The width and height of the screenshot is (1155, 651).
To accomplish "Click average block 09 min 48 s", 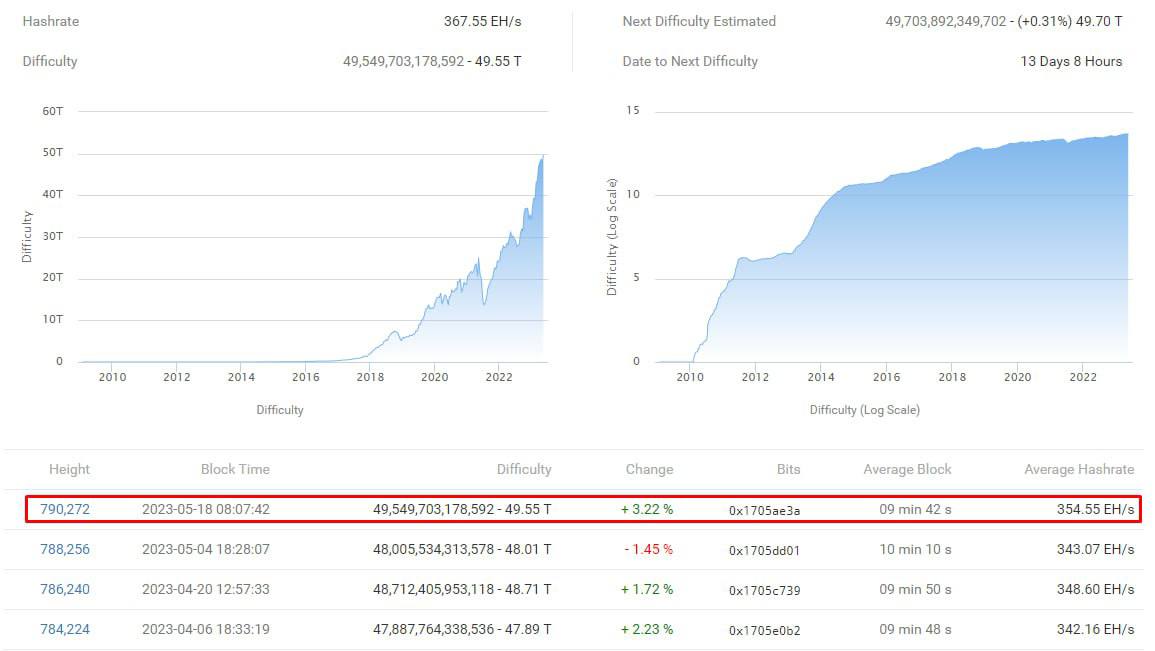I will pyautogui.click(x=915, y=630).
